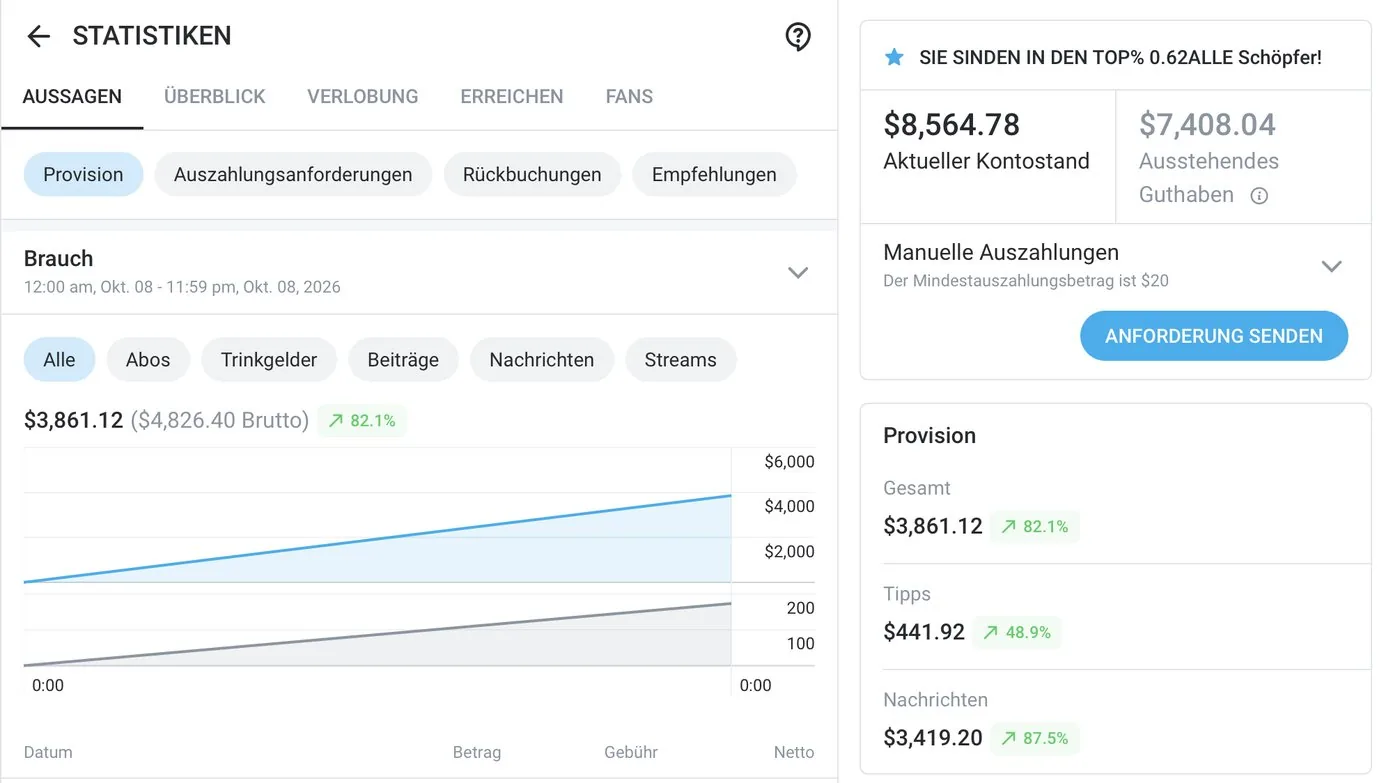Click the $7,408.04 pending balance amount
Image resolution: width=1400 pixels, height=783 pixels.
[x=1208, y=125]
